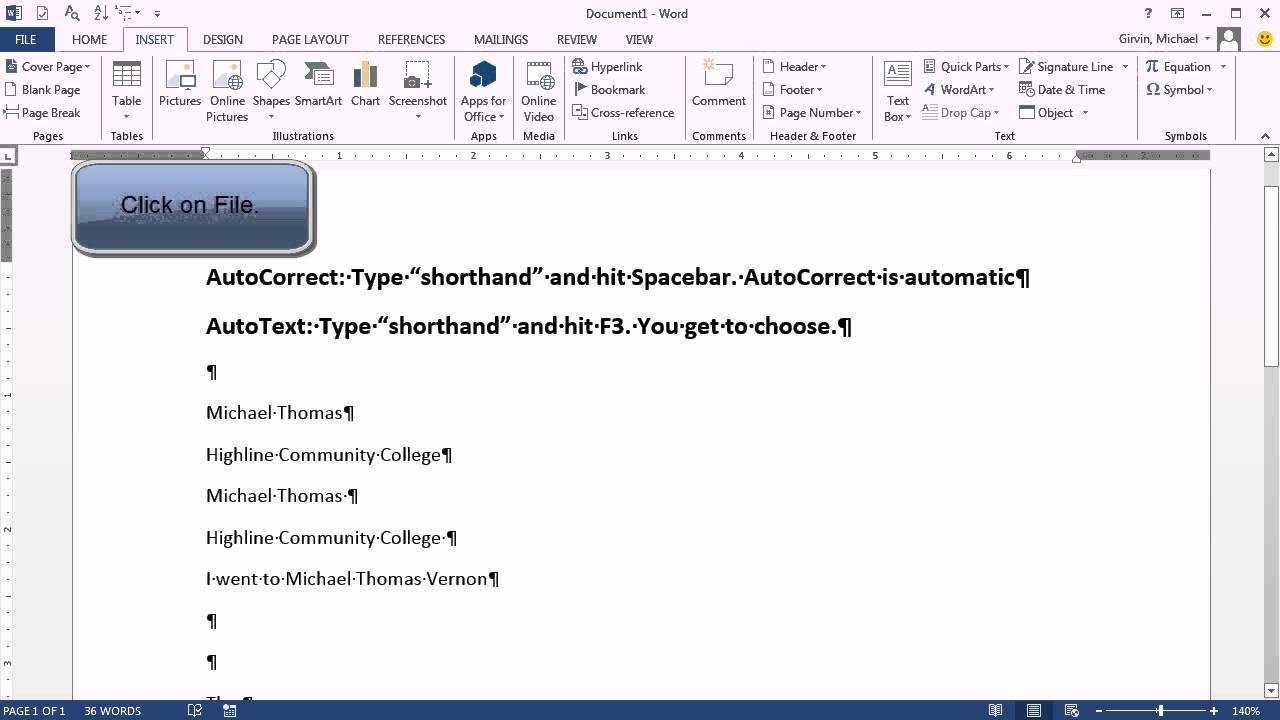Switch to the MAILINGS tab
Image resolution: width=1280 pixels, height=720 pixels.
500,39
